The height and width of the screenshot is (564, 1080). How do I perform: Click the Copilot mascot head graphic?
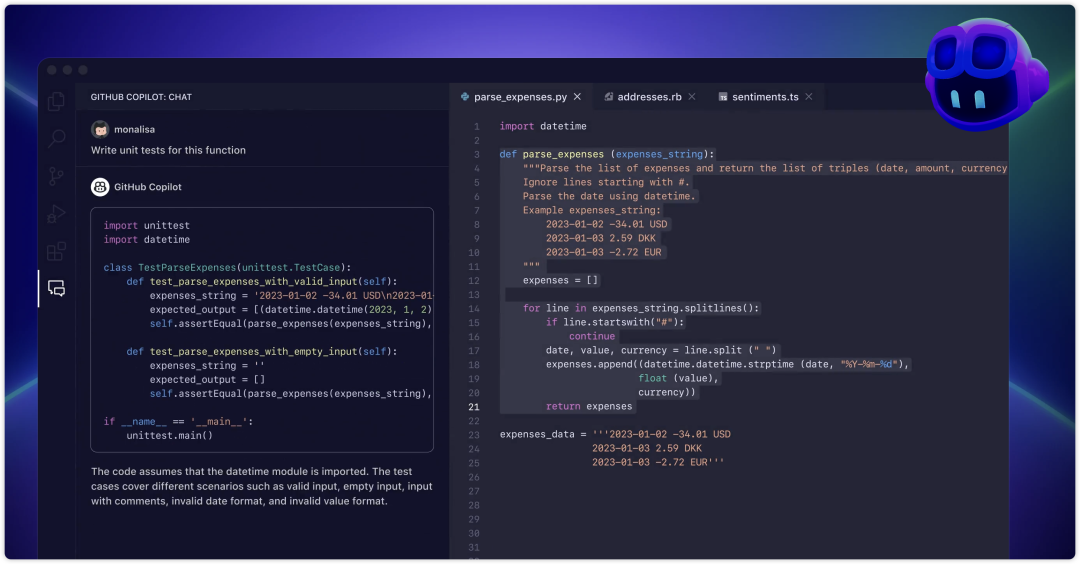(x=986, y=74)
